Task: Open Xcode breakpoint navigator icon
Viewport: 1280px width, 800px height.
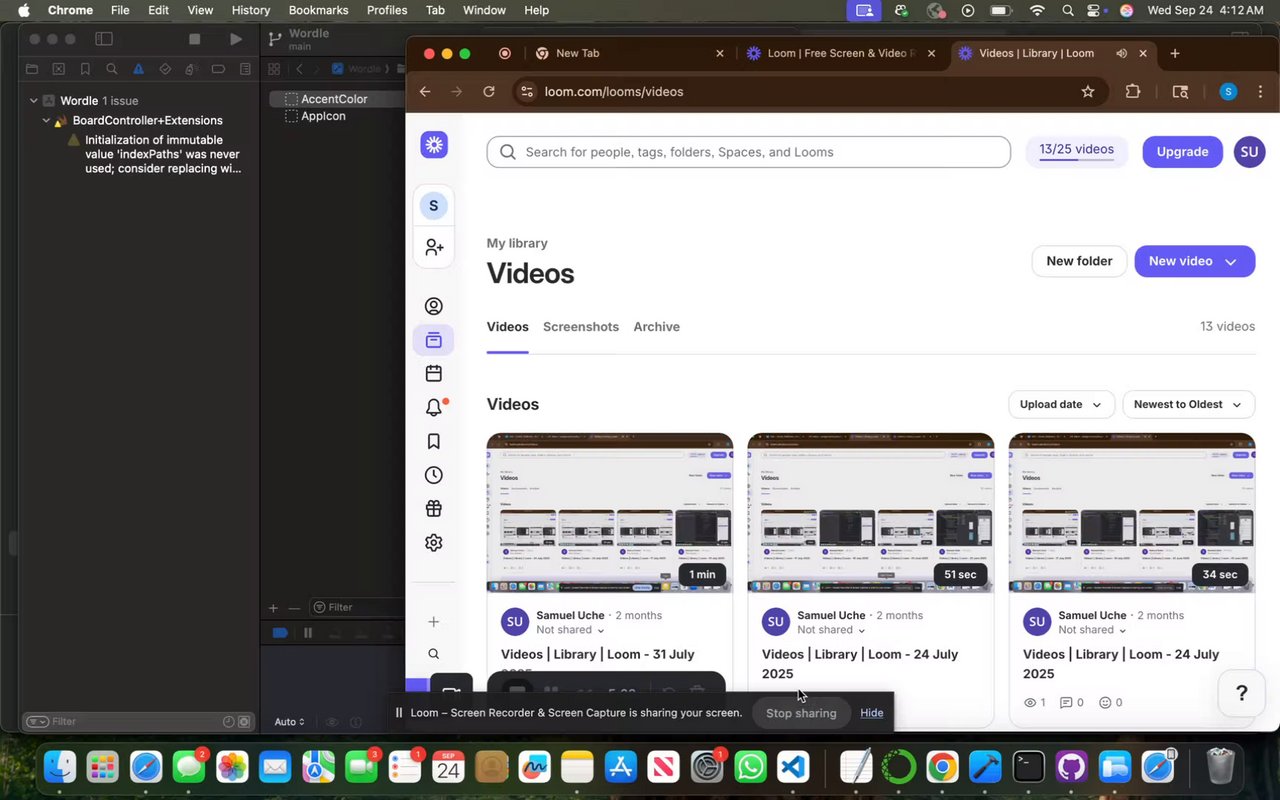Action: [x=218, y=69]
